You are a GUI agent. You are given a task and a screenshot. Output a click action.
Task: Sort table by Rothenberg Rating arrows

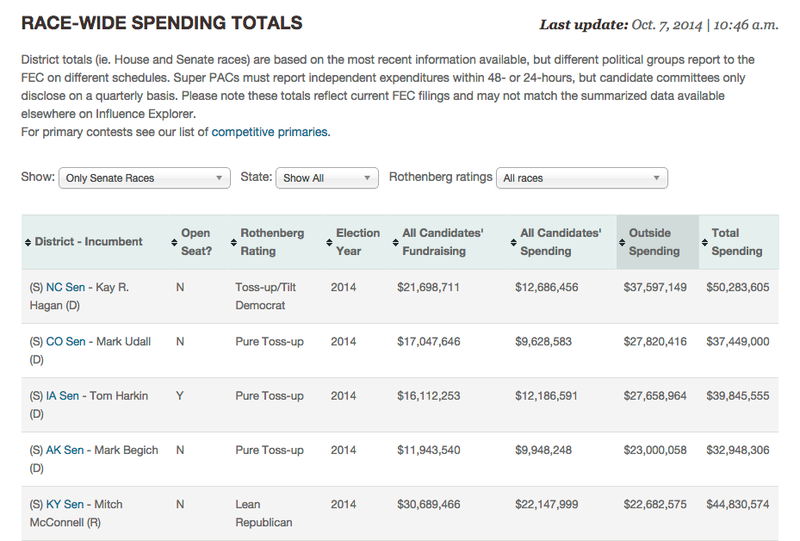point(233,242)
